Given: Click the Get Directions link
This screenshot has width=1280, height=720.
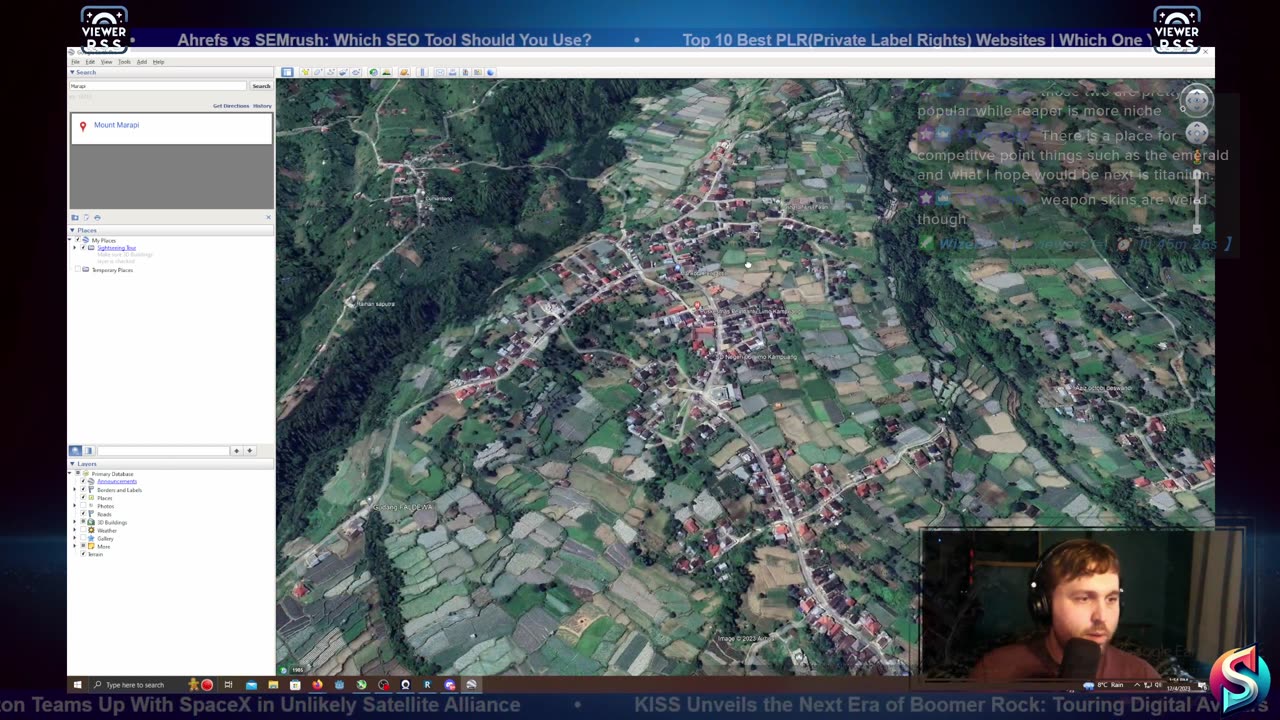Looking at the screenshot, I should coord(231,106).
